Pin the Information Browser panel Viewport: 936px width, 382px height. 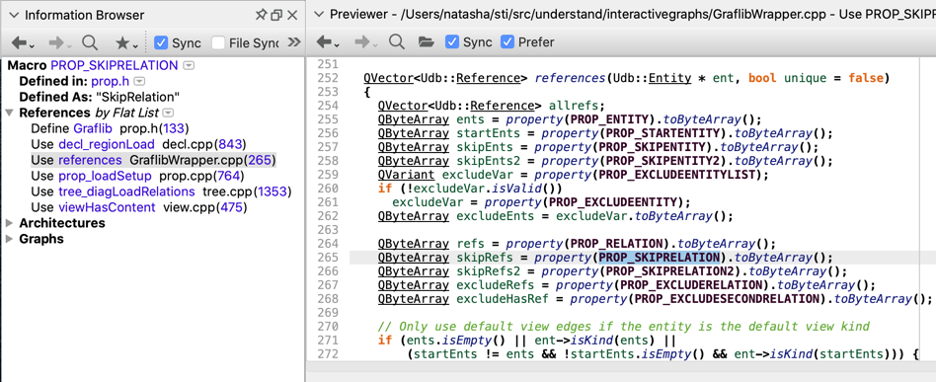pos(260,15)
